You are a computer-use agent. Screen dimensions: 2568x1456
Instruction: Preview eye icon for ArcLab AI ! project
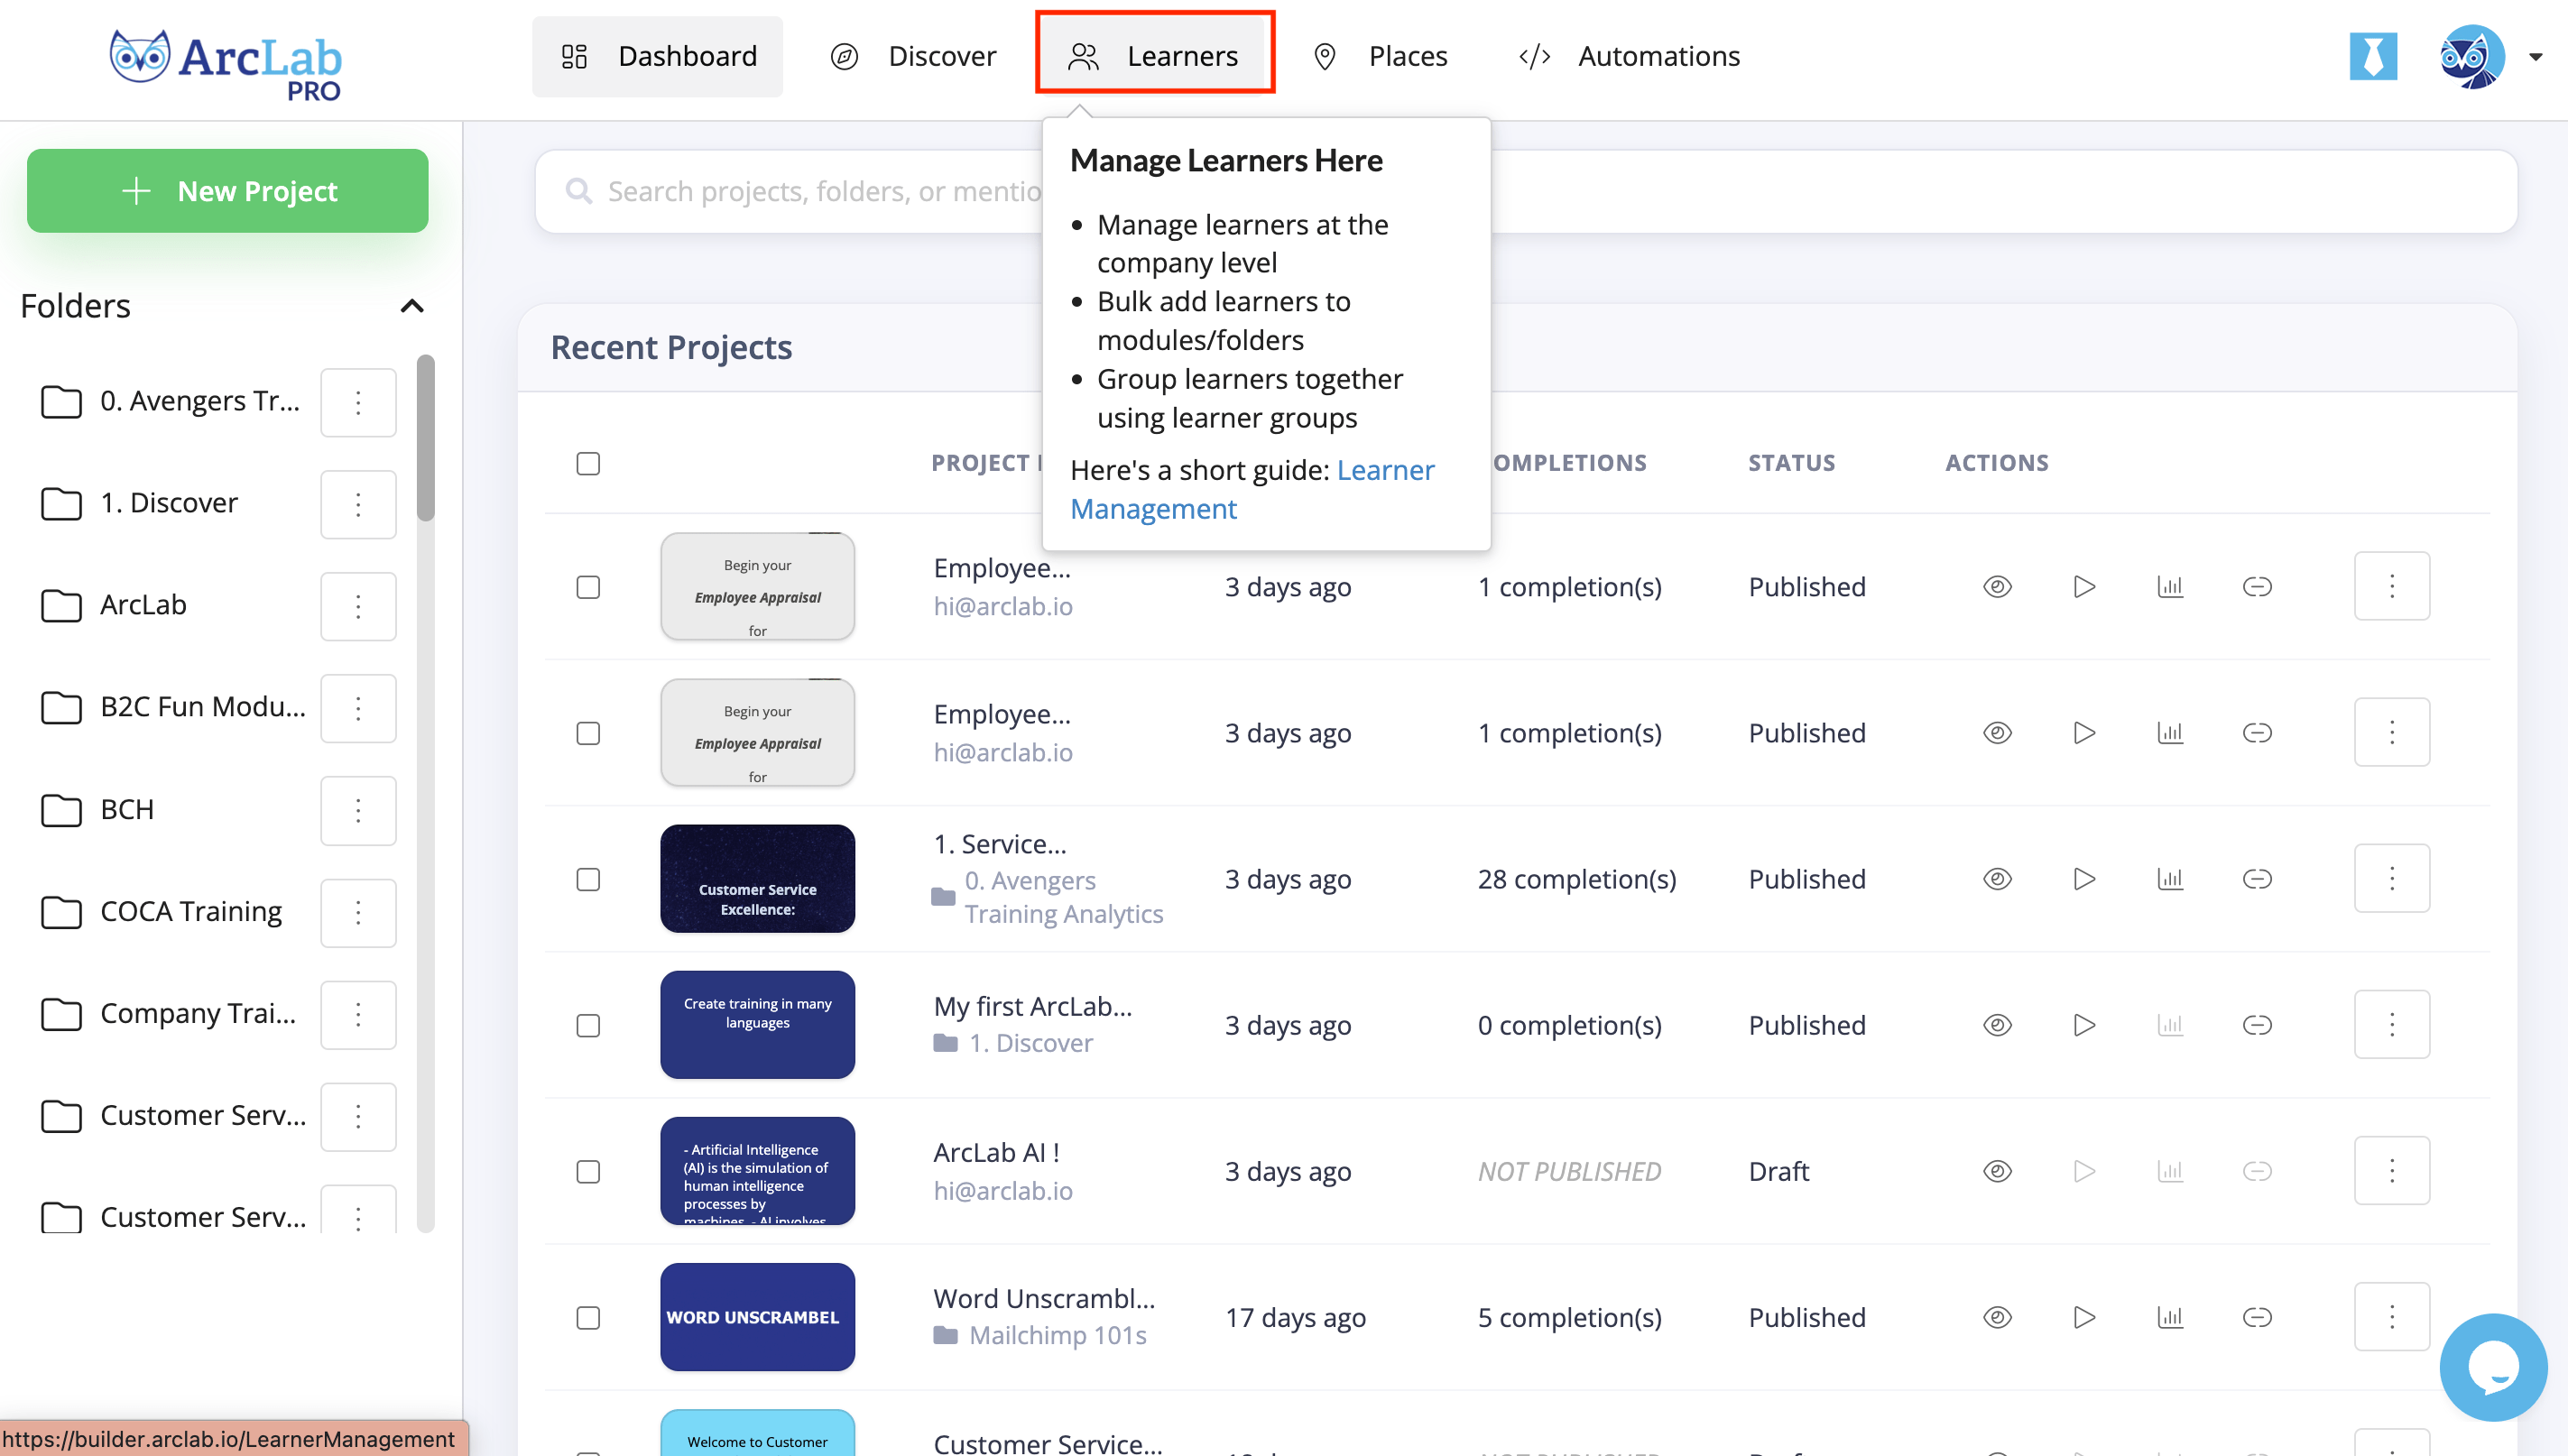pyautogui.click(x=1997, y=1171)
